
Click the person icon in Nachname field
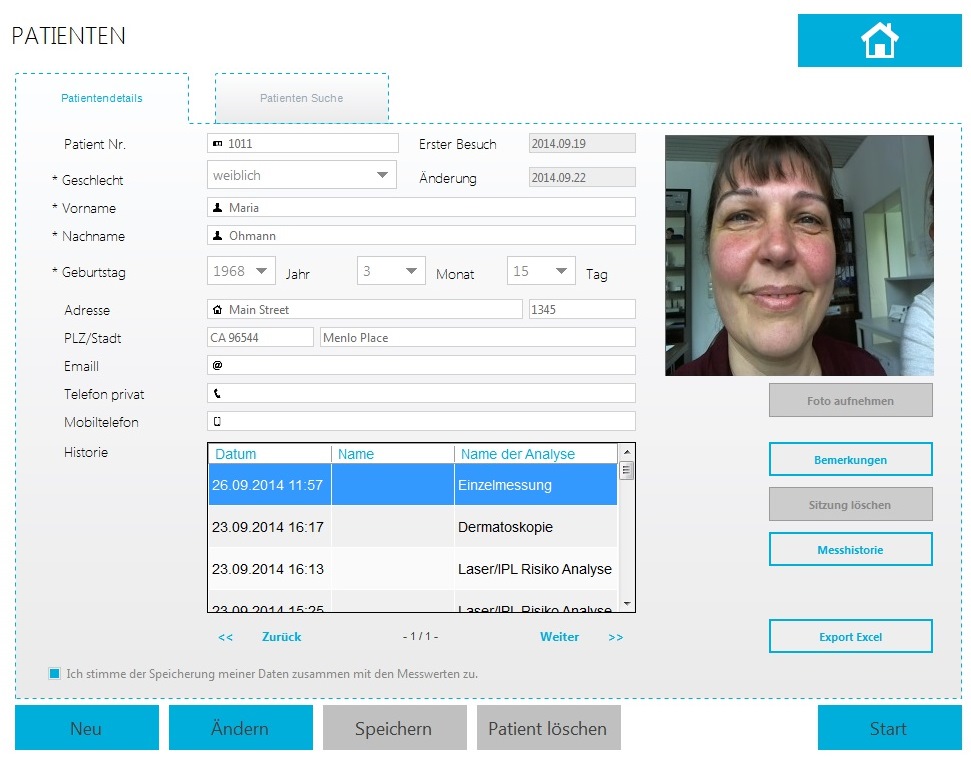click(217, 235)
